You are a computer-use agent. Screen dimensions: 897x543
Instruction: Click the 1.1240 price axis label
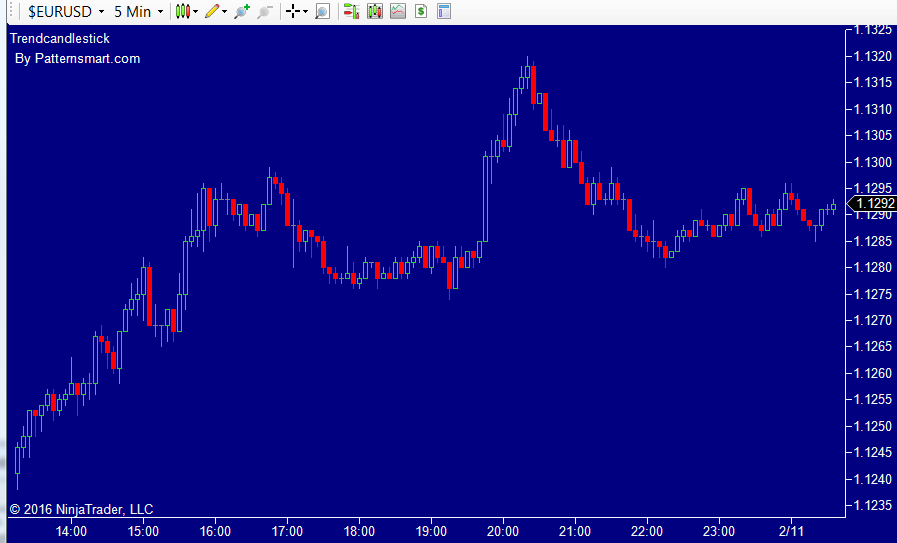872,479
